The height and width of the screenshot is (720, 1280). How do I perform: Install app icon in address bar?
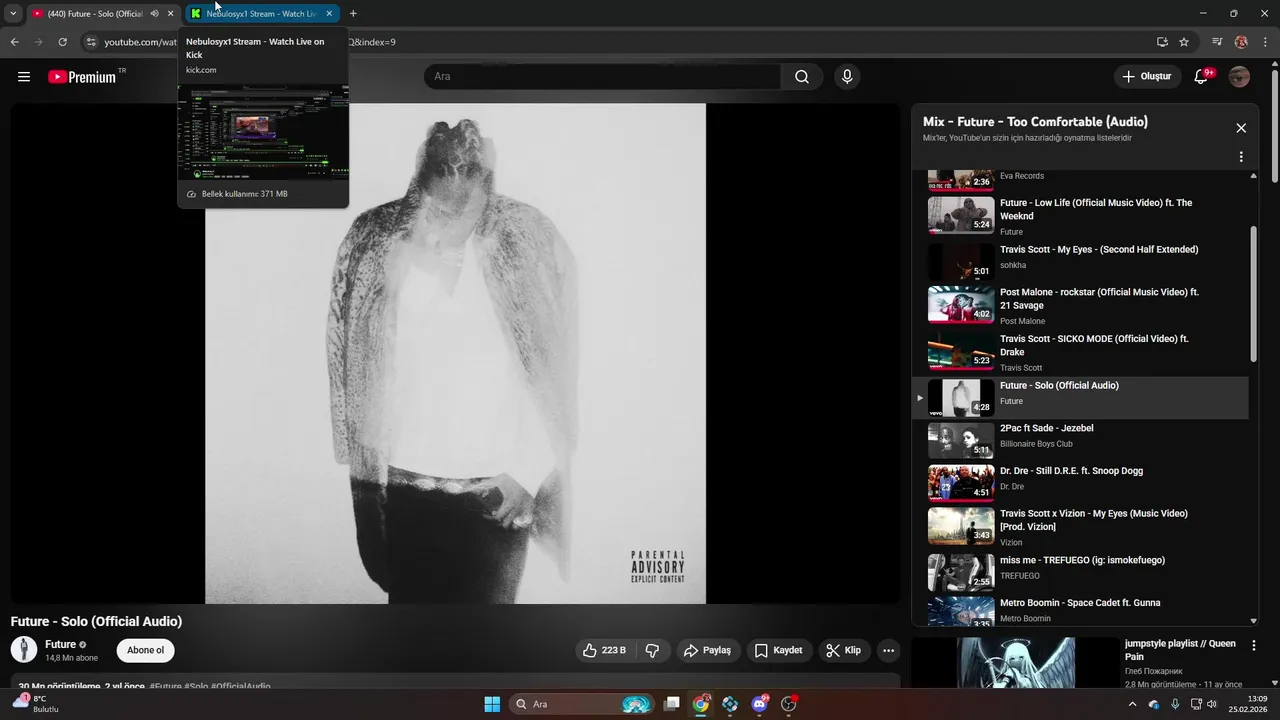(1162, 42)
